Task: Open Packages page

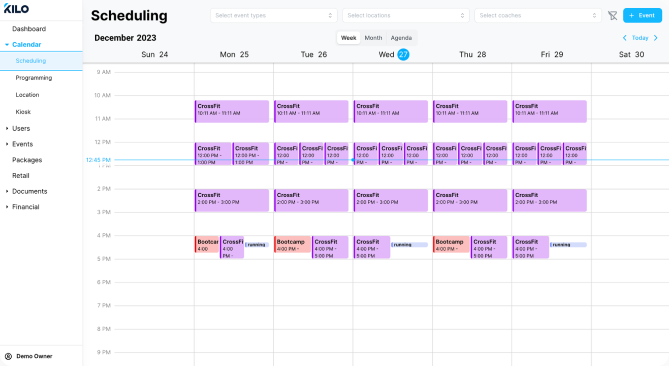Action: [x=27, y=160]
